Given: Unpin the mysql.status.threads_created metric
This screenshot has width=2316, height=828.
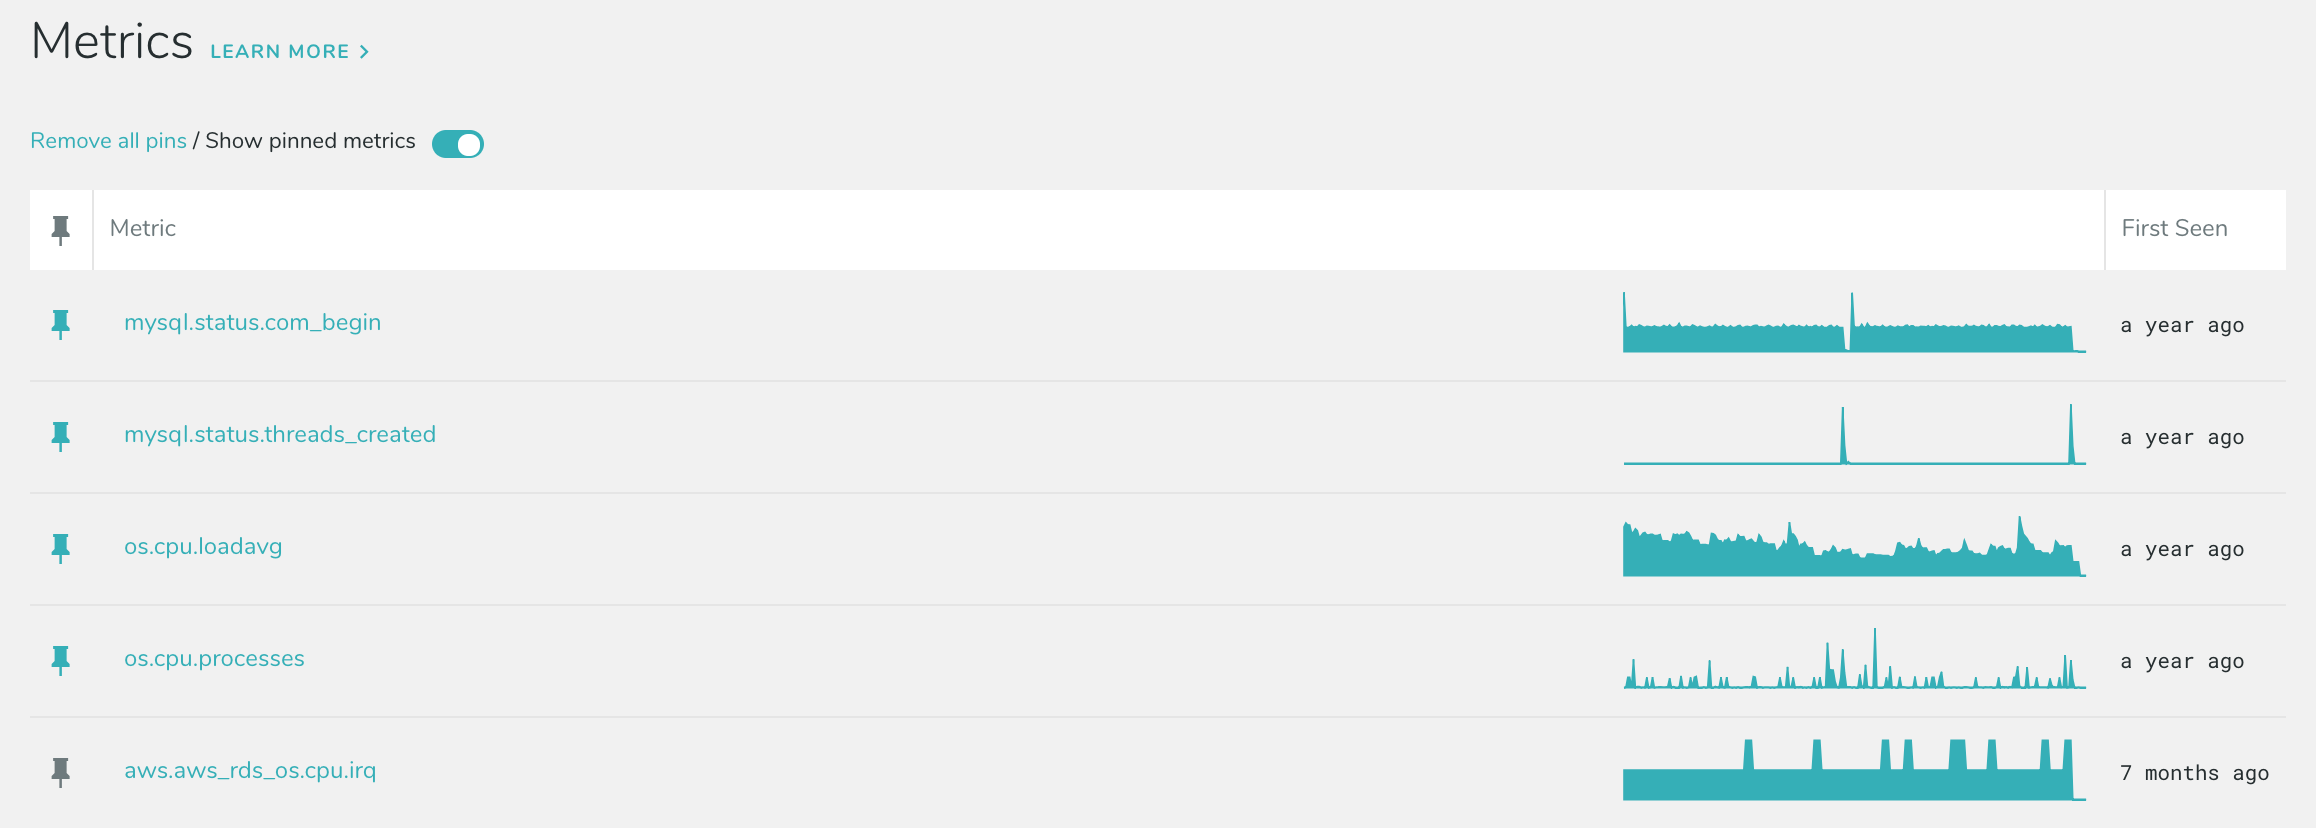Looking at the screenshot, I should [x=61, y=435].
